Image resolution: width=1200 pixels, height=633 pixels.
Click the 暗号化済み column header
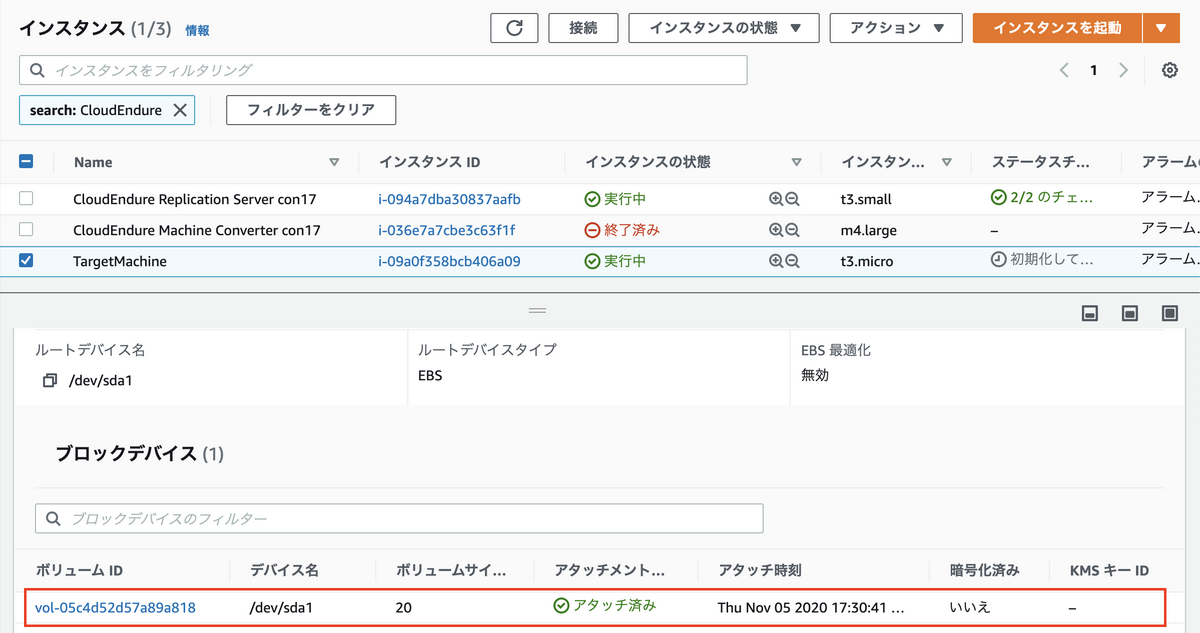pos(985,570)
